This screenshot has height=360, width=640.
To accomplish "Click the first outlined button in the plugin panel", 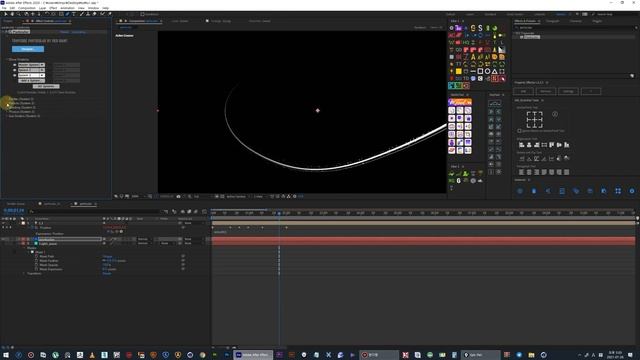I will coord(523,91).
